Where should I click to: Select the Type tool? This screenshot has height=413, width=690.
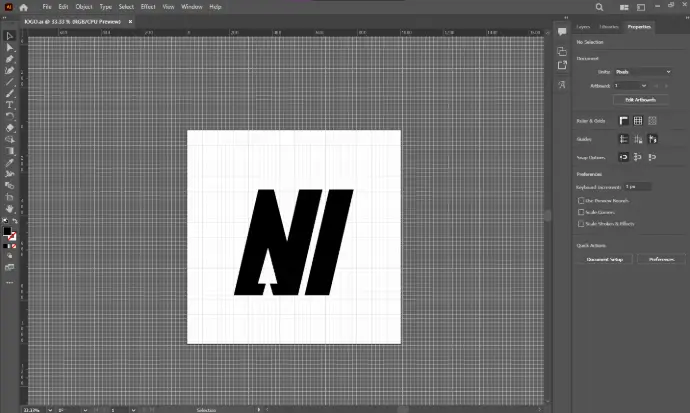[9, 105]
